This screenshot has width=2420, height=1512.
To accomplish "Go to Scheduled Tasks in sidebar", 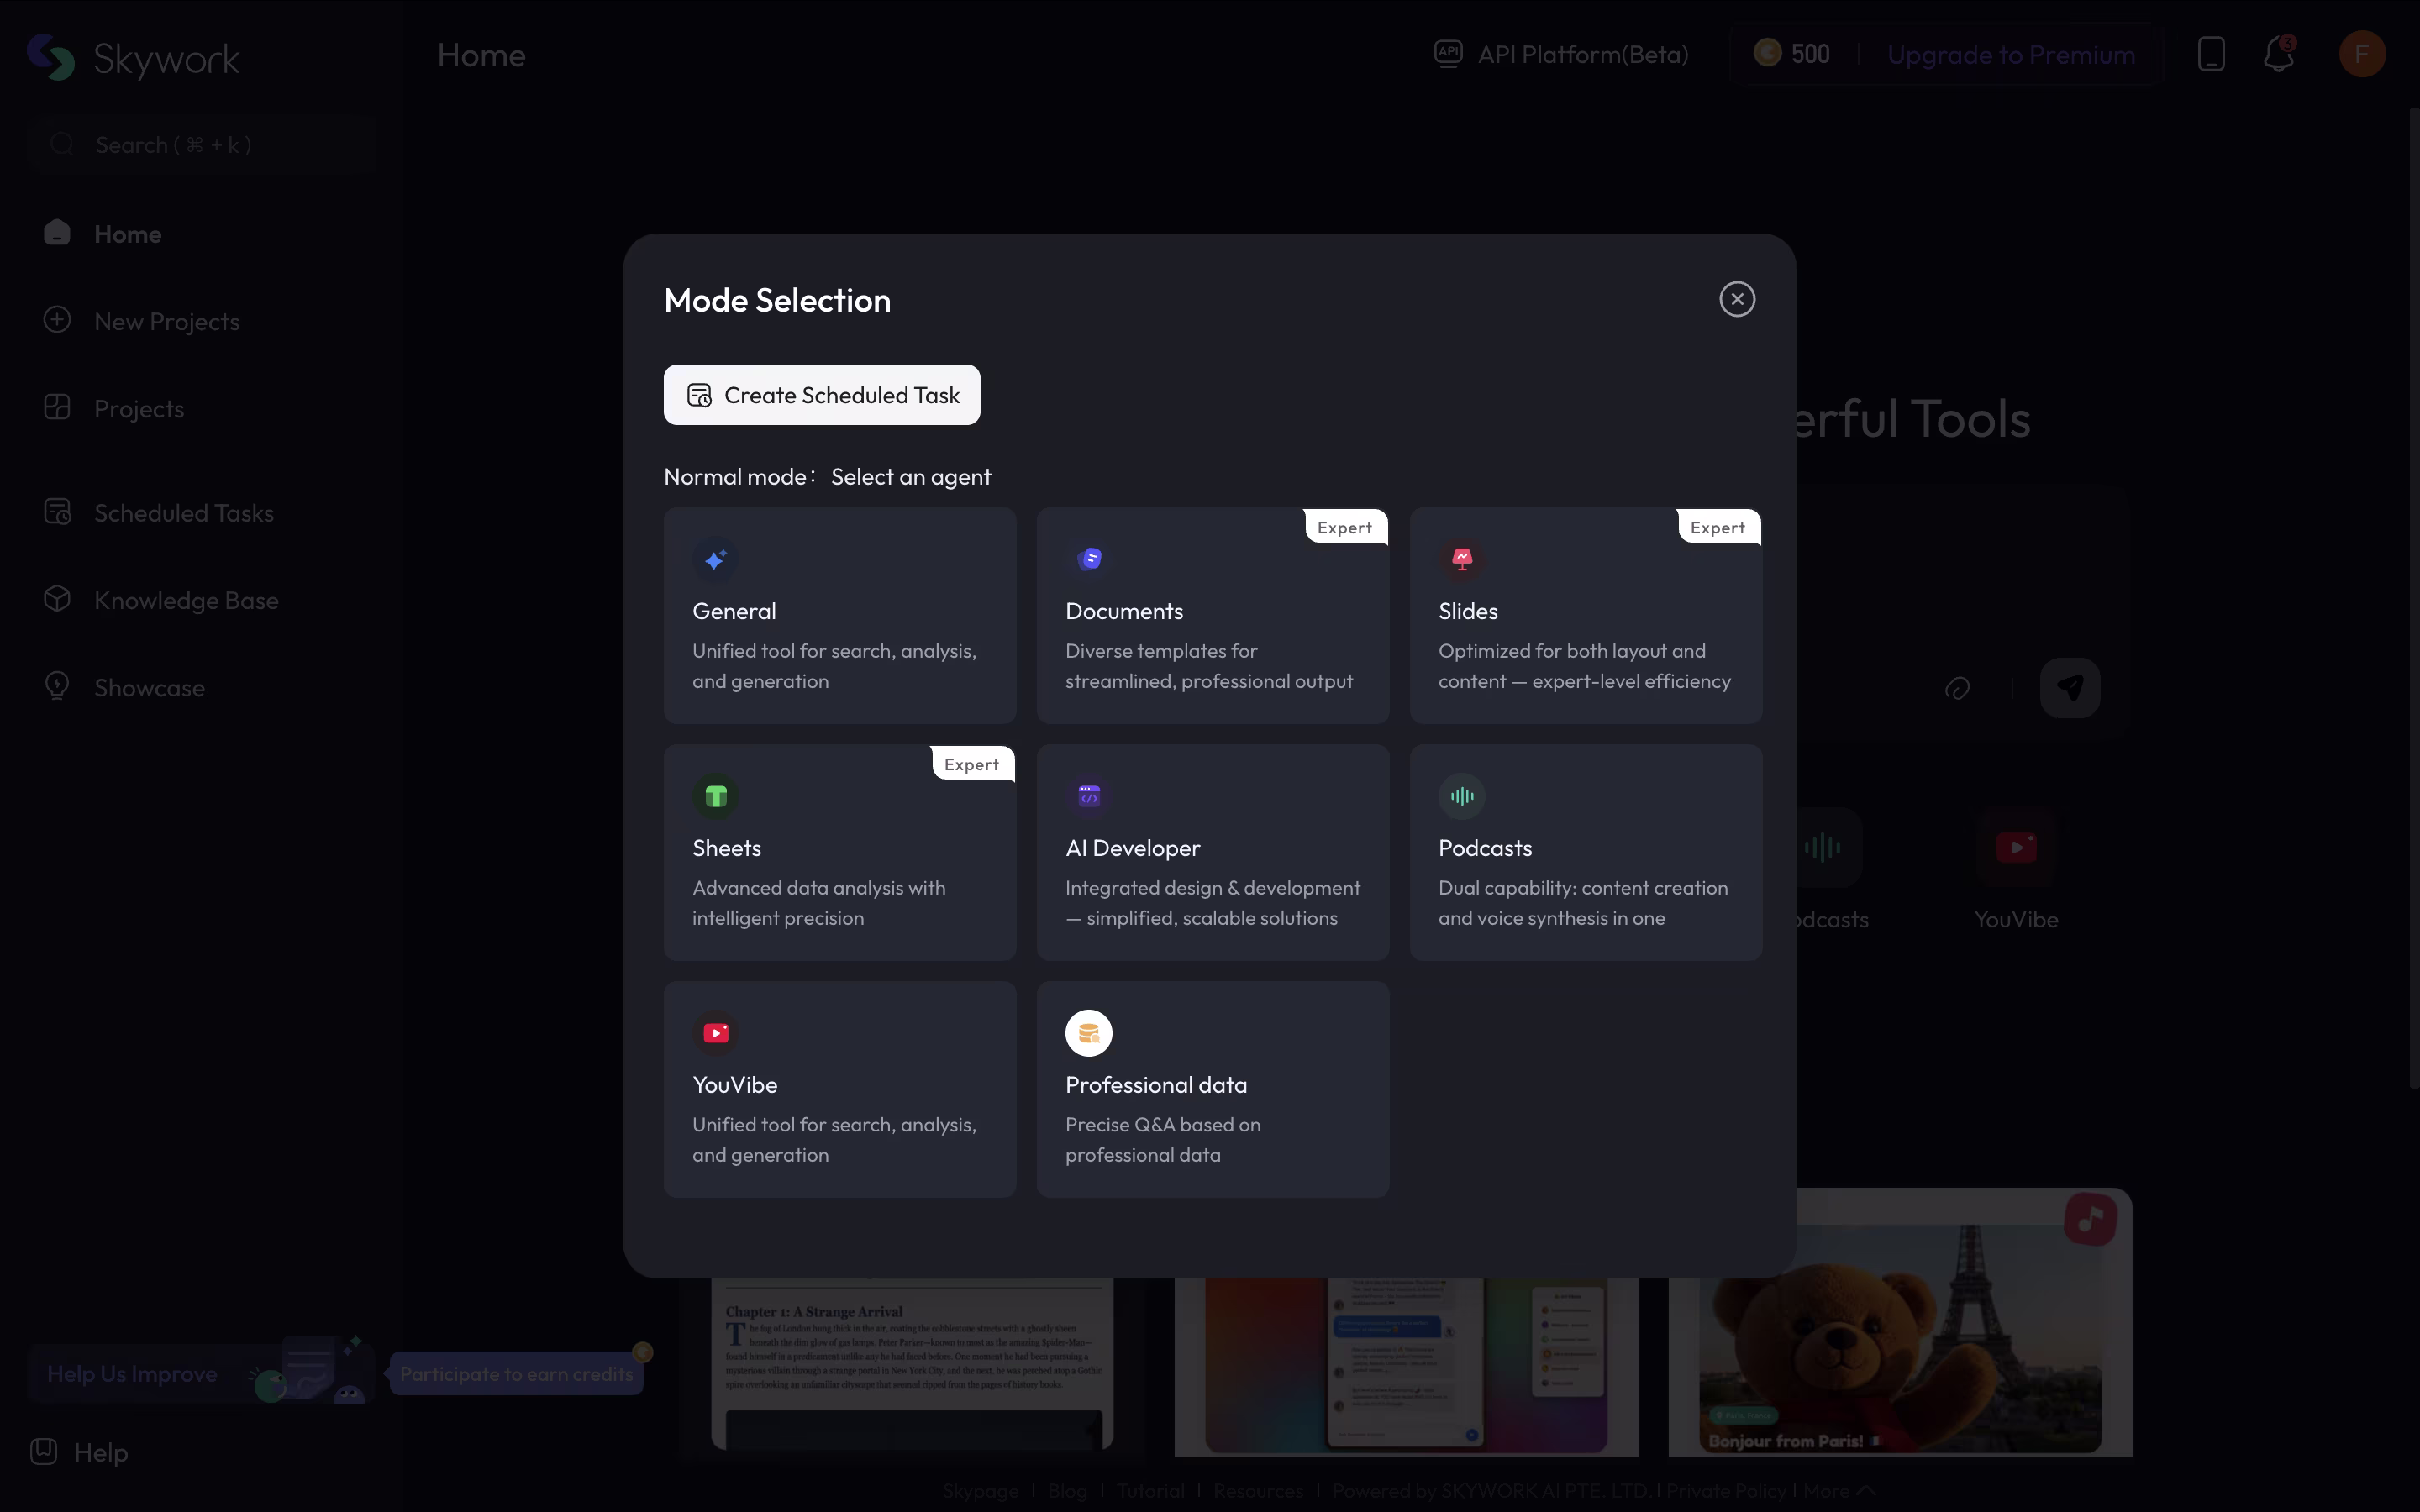I will pyautogui.click(x=183, y=513).
